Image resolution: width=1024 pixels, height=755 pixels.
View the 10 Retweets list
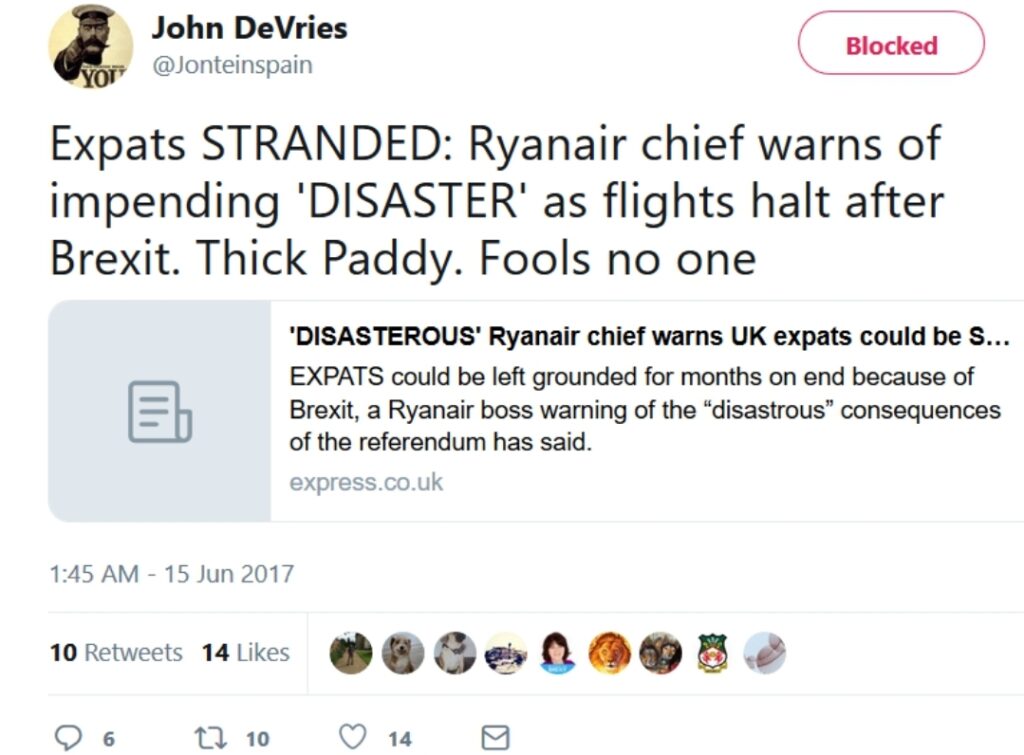coord(116,652)
